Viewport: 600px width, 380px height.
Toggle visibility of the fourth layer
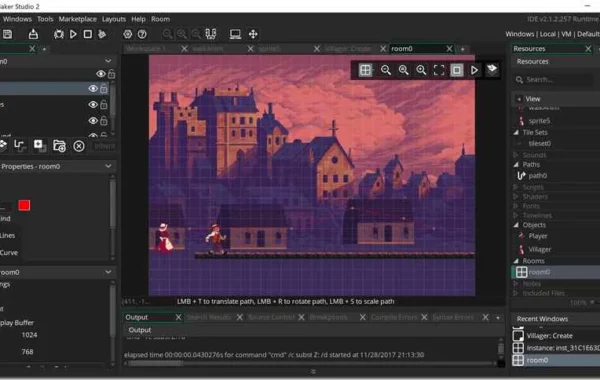[x=93, y=121]
